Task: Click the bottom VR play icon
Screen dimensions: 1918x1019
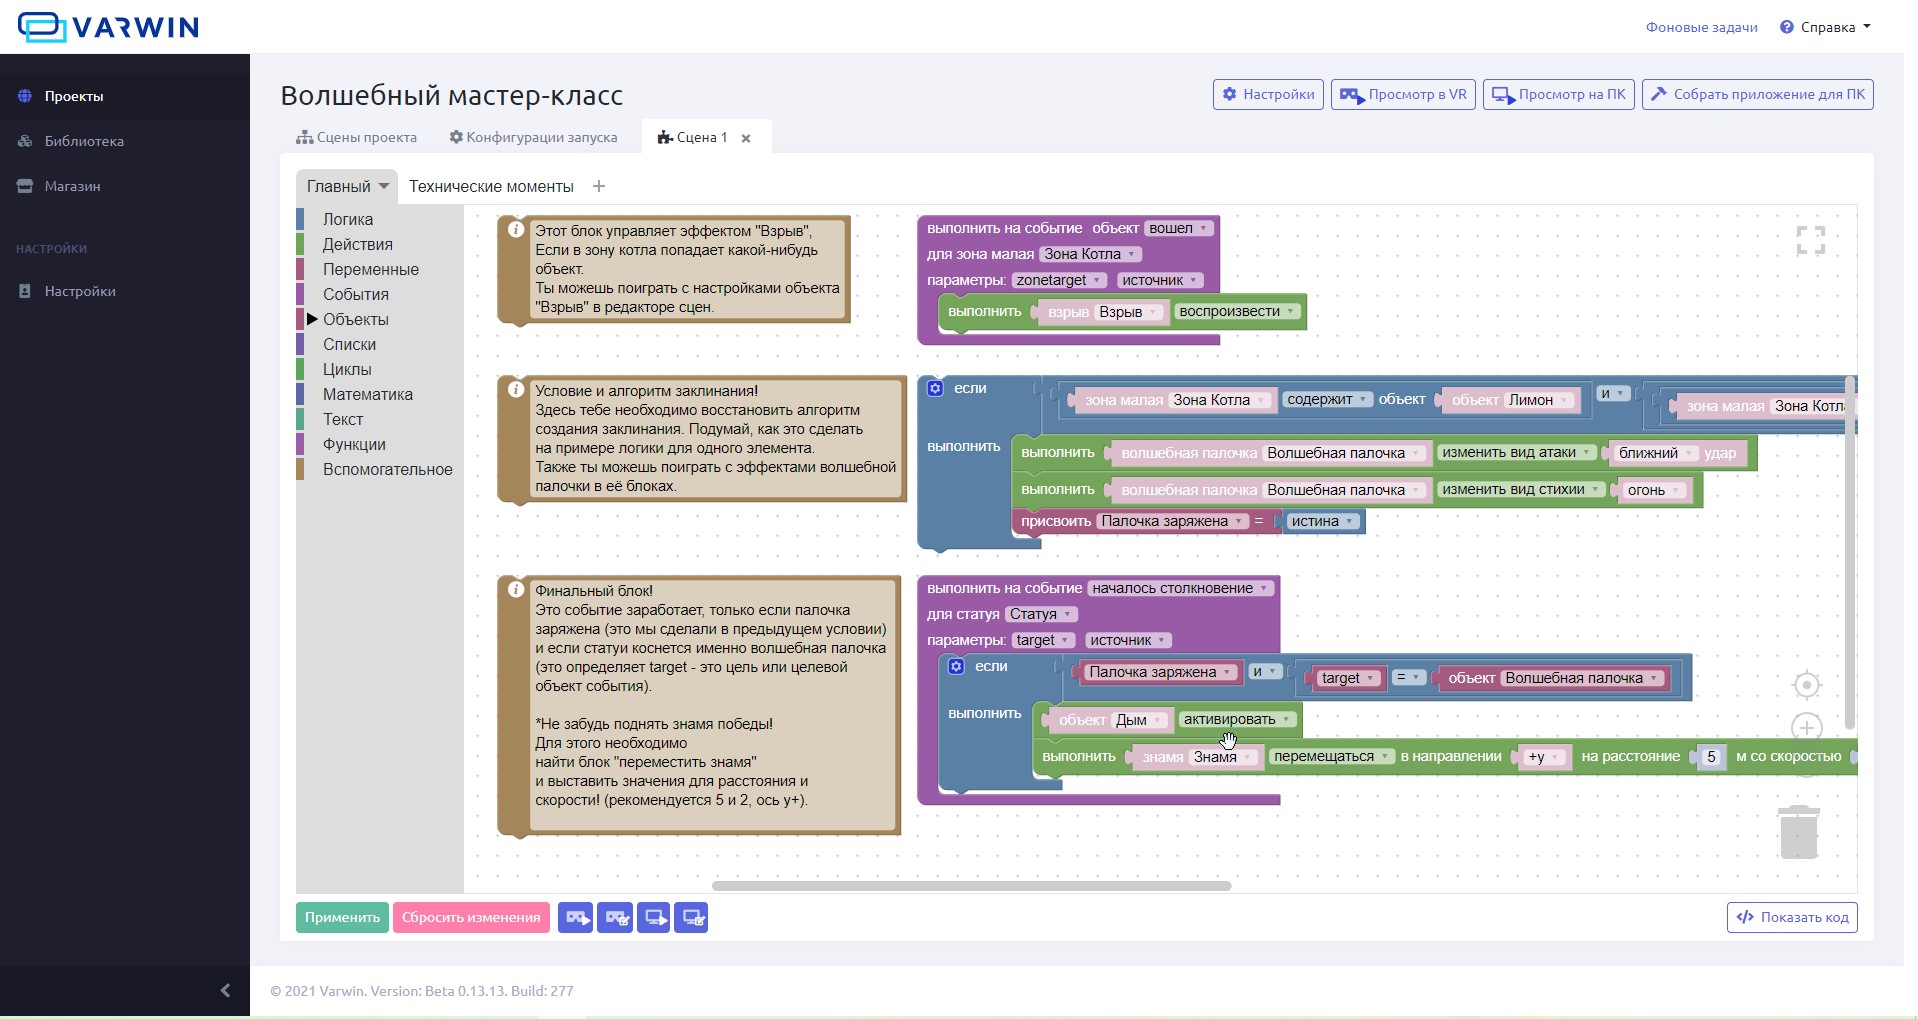Action: [575, 917]
